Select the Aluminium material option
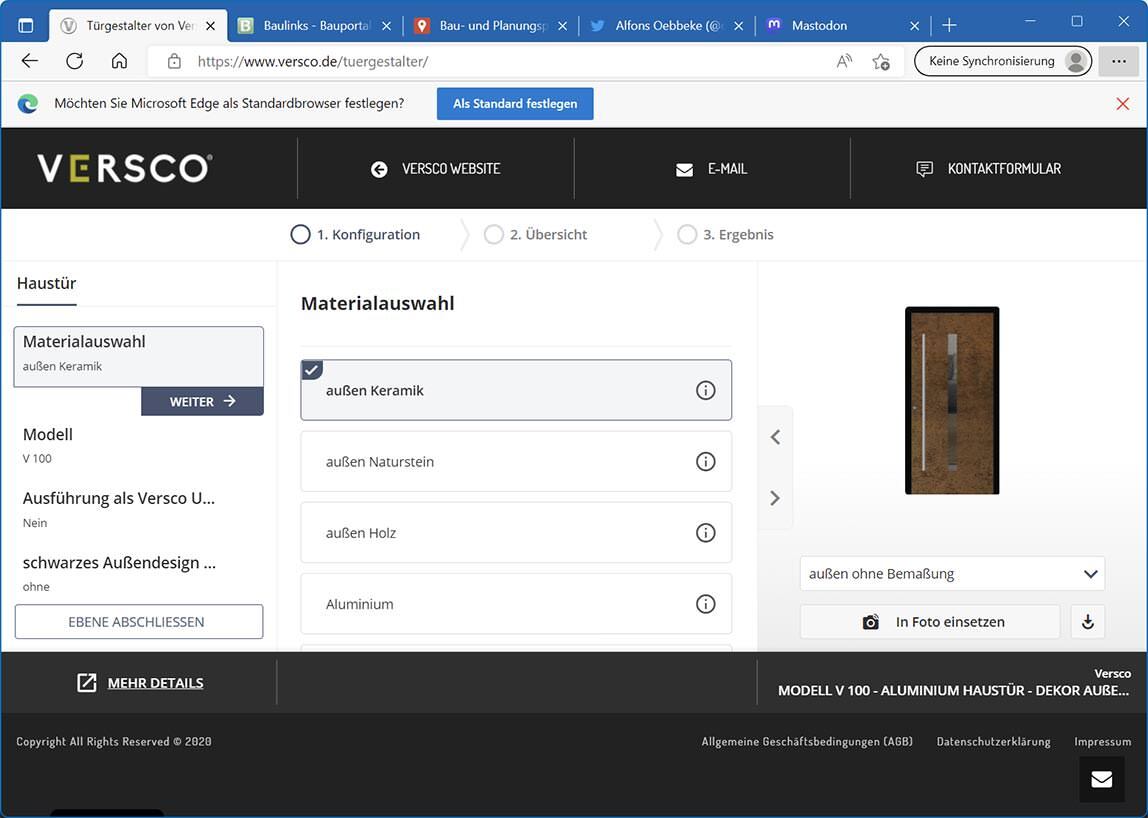Viewport: 1148px width, 818px height. point(516,603)
